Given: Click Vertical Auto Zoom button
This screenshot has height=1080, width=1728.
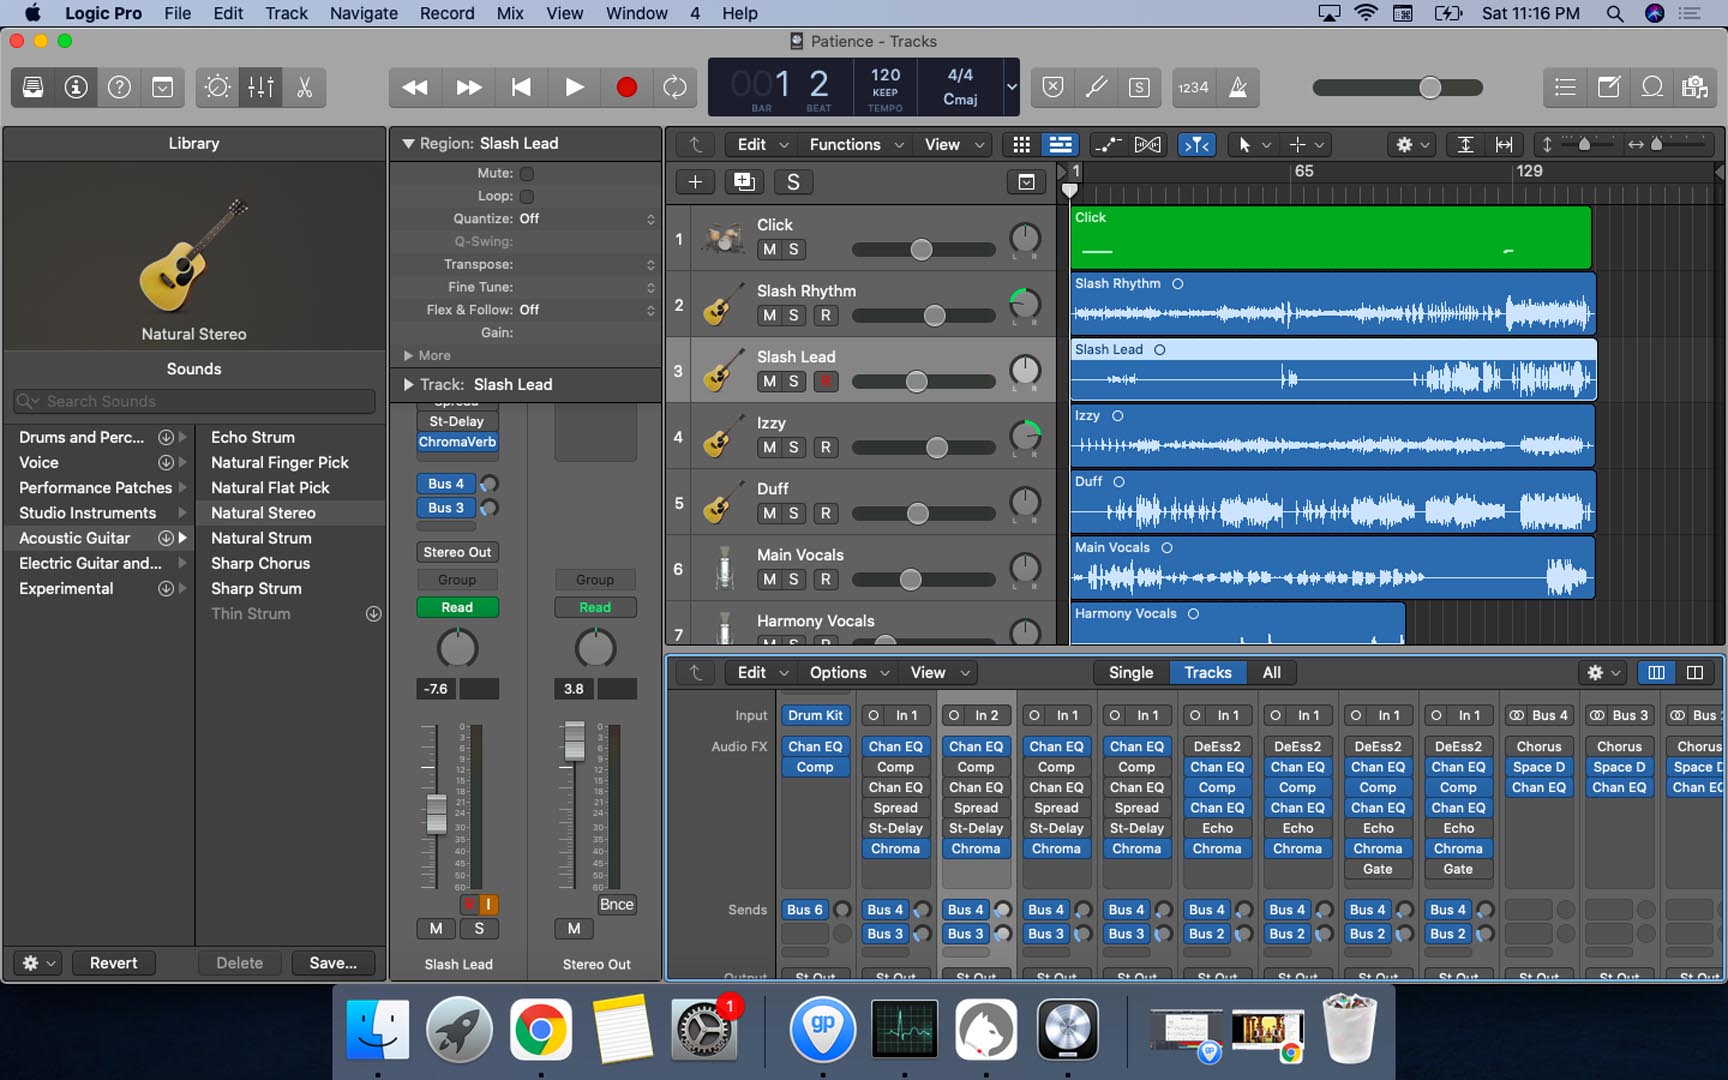Looking at the screenshot, I should click(x=1465, y=145).
